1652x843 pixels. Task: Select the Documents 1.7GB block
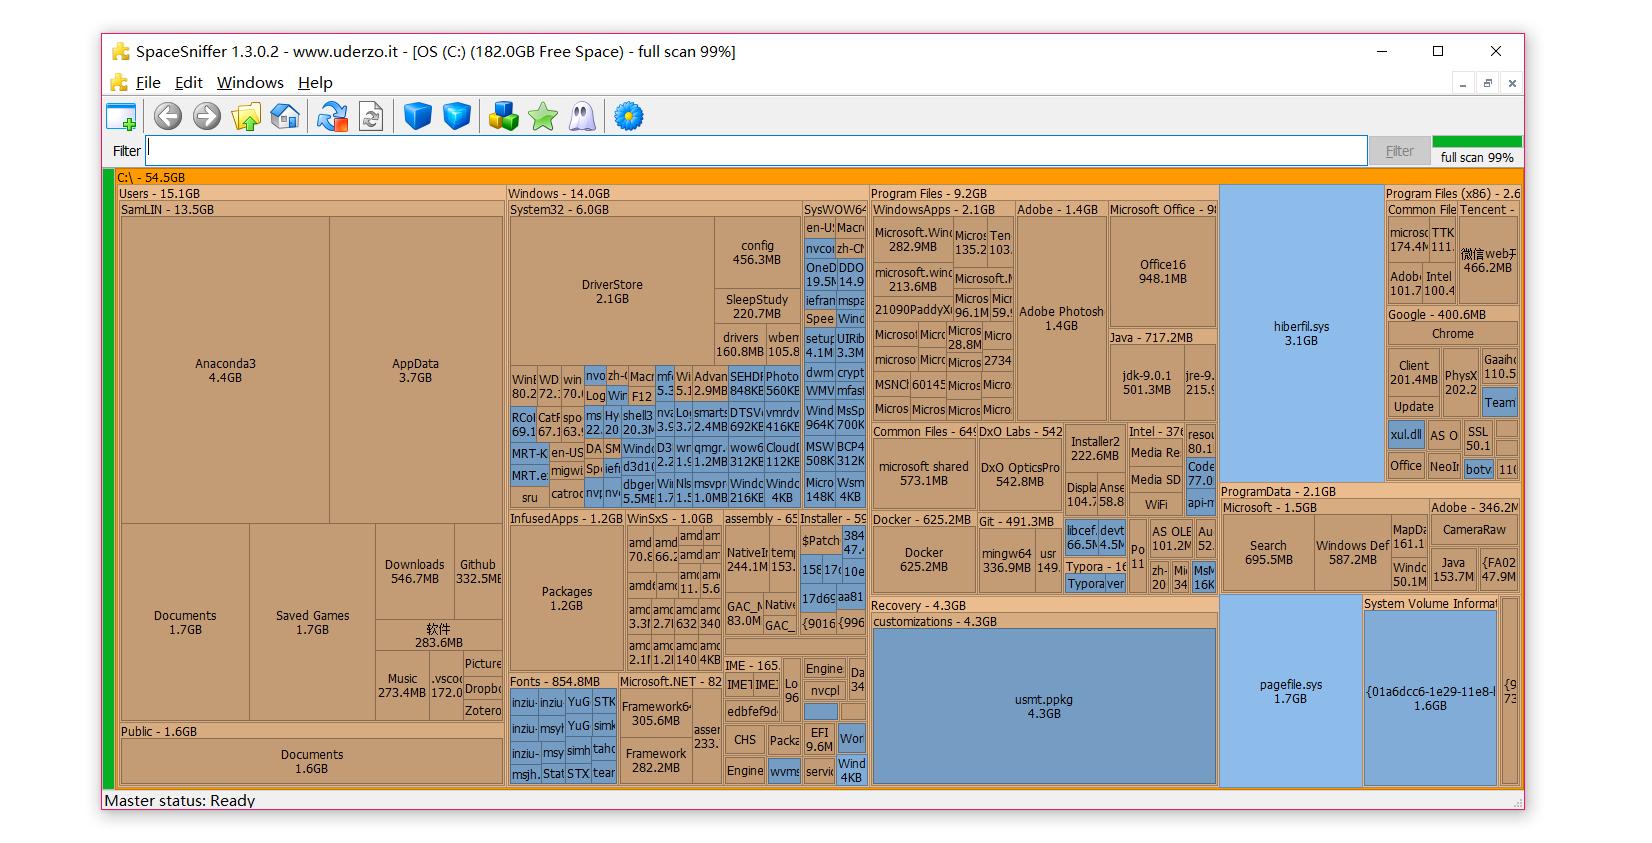tap(185, 622)
